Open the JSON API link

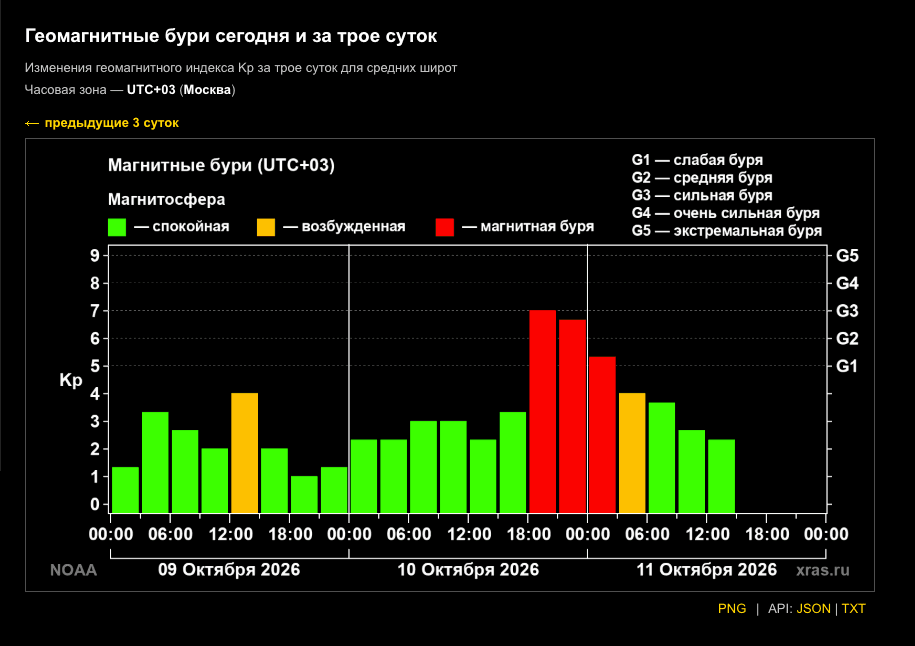pos(813,609)
